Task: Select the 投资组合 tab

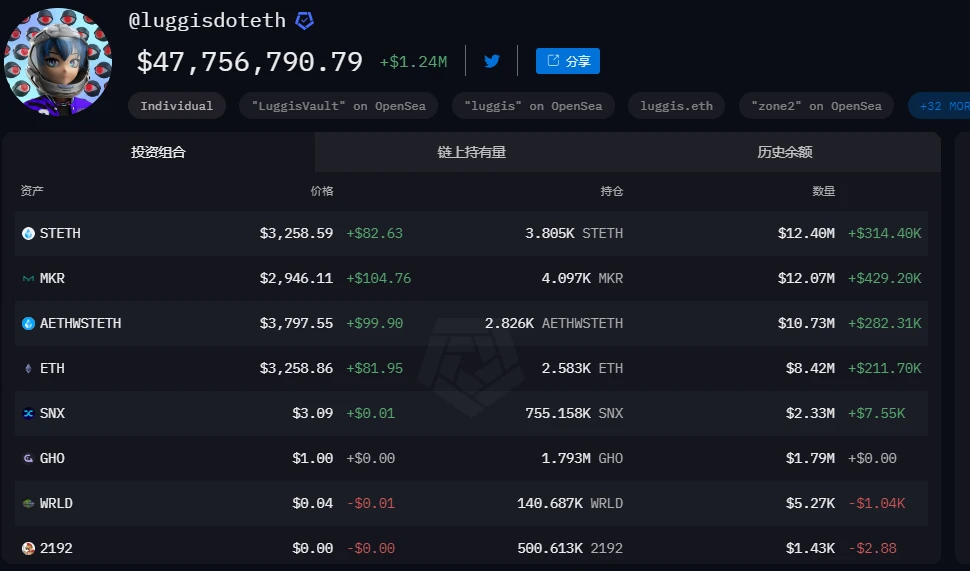Action: pyautogui.click(x=158, y=152)
